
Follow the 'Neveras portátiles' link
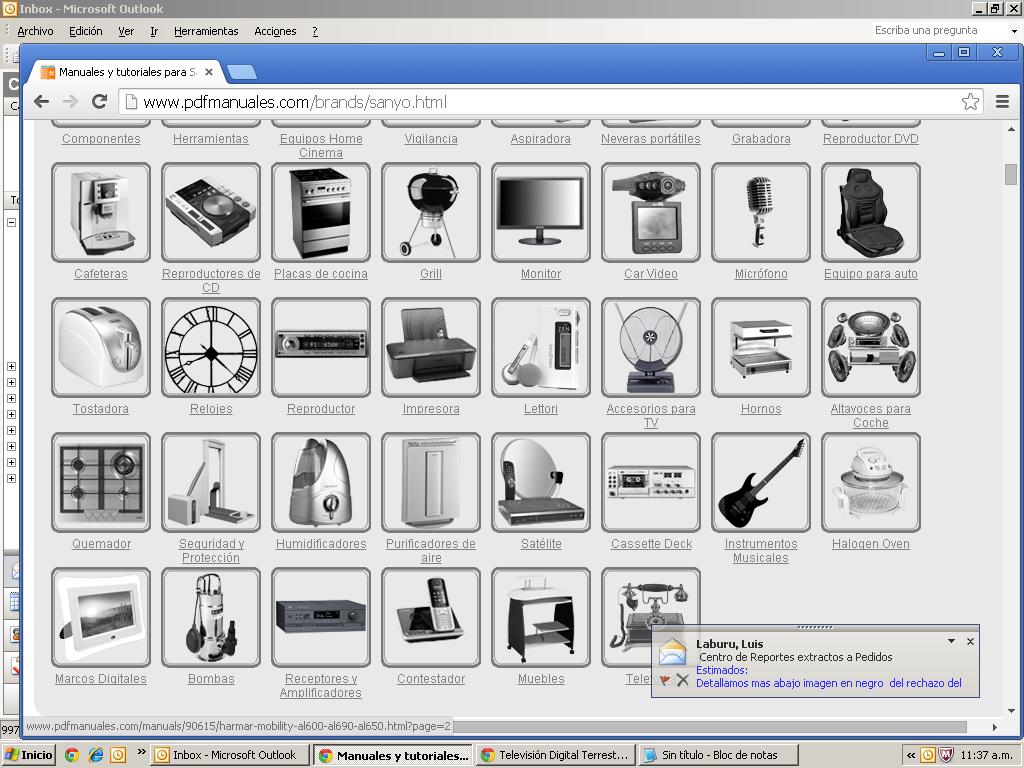coord(650,138)
